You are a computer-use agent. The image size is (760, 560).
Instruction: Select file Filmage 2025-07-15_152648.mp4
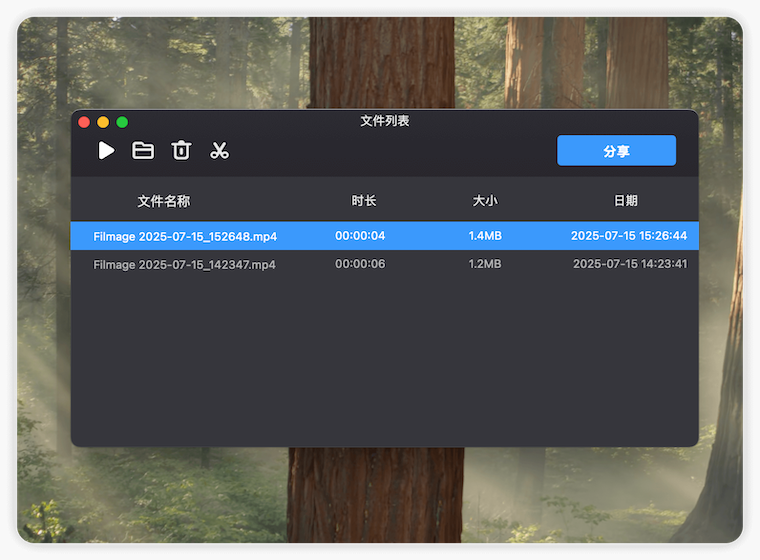coord(185,236)
